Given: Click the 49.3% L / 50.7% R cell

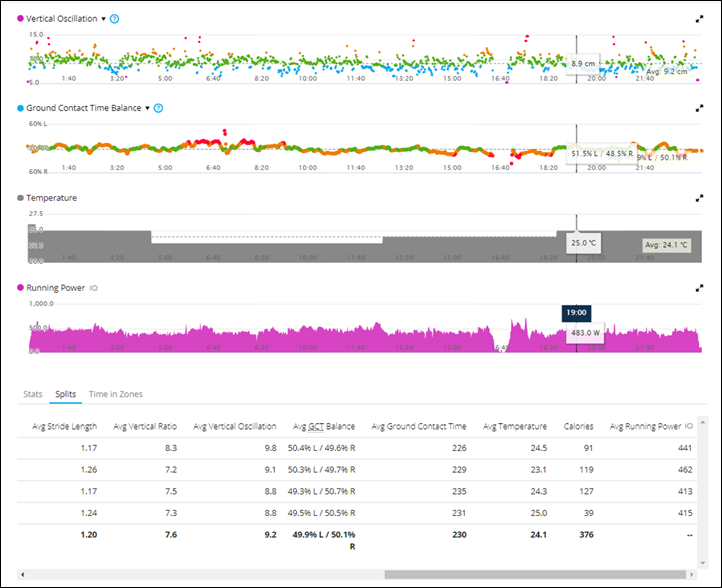Looking at the screenshot, I should coord(321,491).
